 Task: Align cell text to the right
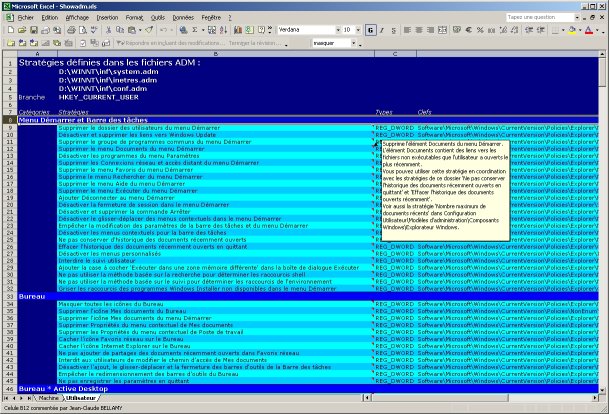[x=430, y=30]
